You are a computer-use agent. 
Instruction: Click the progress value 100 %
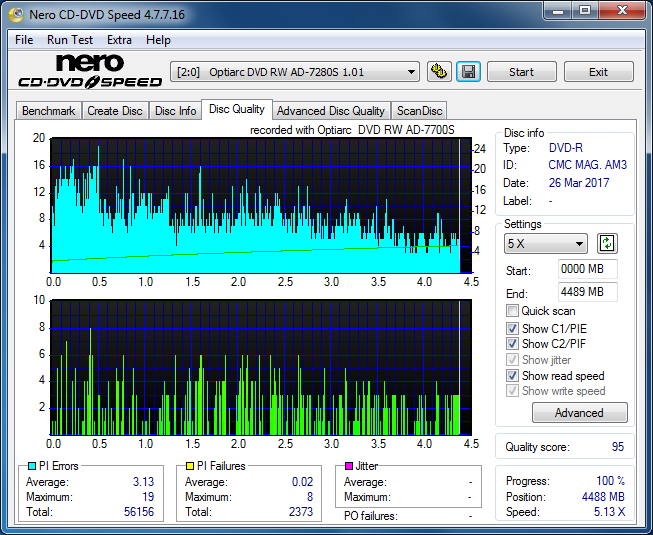tap(611, 481)
